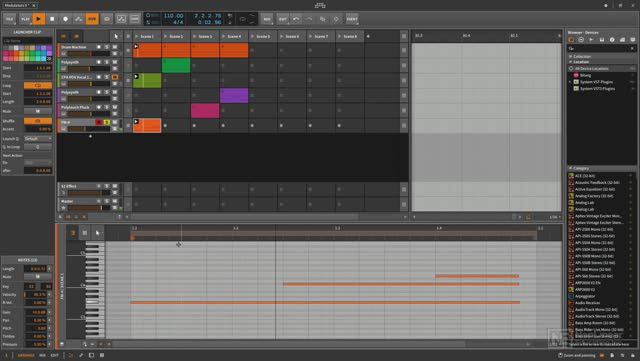Click the tempo value 110.00
The height and width of the screenshot is (361, 640).
pos(173,16)
